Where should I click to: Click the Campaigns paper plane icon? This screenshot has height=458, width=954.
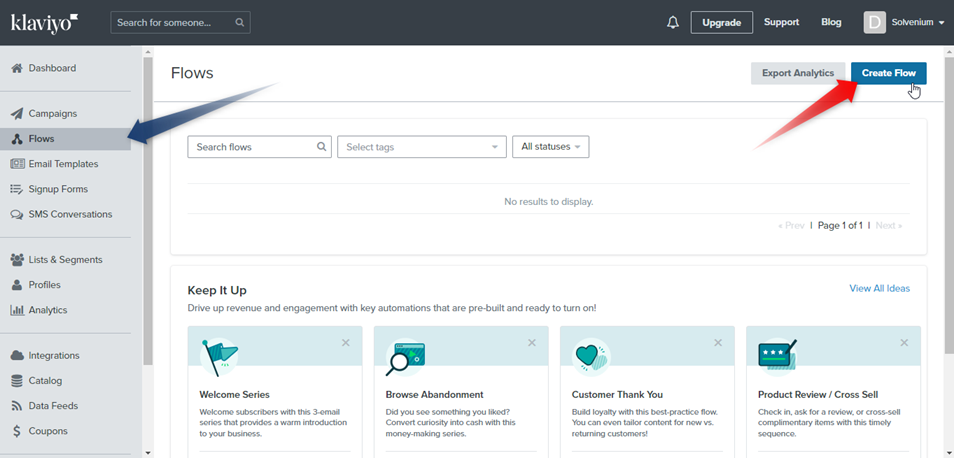[x=17, y=114]
